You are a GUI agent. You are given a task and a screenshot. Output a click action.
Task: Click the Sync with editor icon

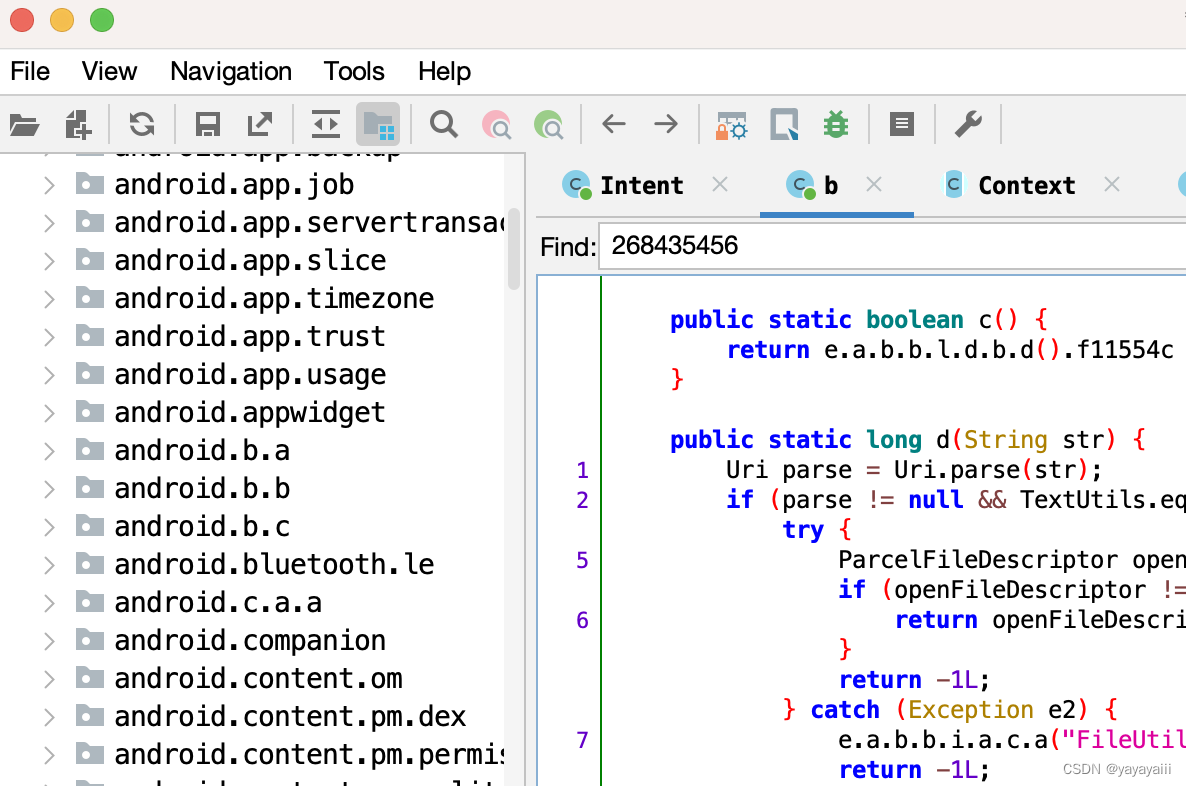(326, 124)
